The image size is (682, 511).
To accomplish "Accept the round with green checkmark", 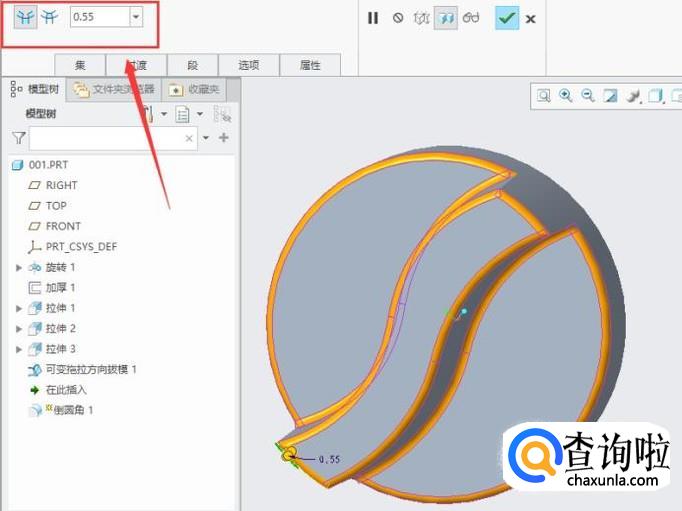I will (507, 19).
